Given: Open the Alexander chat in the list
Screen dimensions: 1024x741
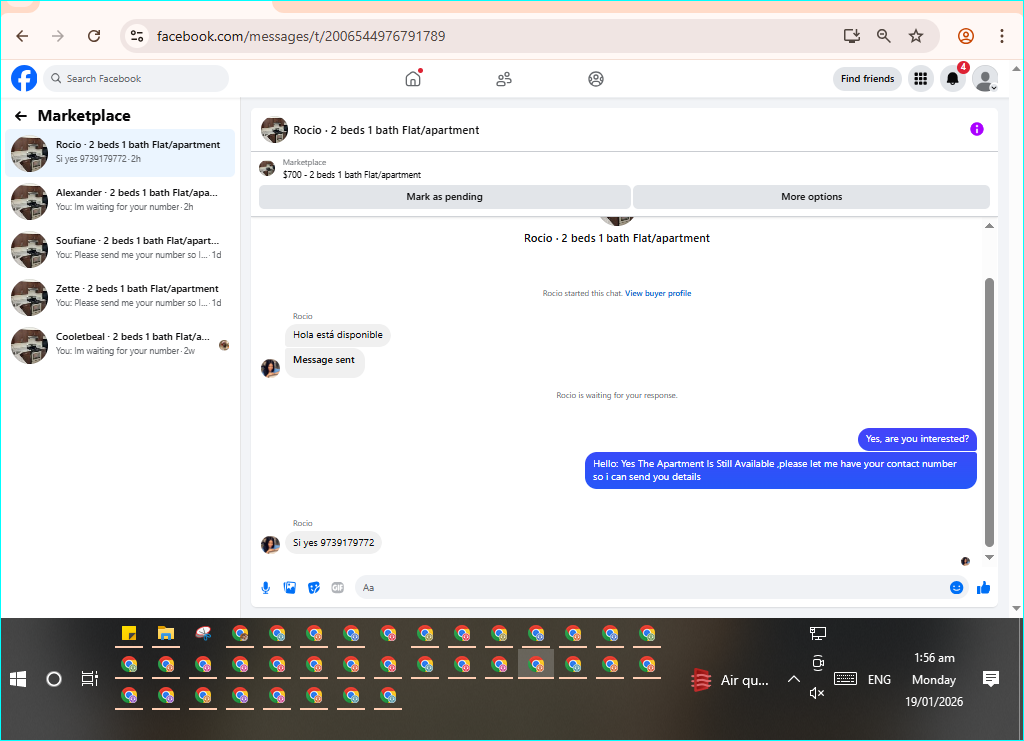Looking at the screenshot, I should [x=120, y=201].
